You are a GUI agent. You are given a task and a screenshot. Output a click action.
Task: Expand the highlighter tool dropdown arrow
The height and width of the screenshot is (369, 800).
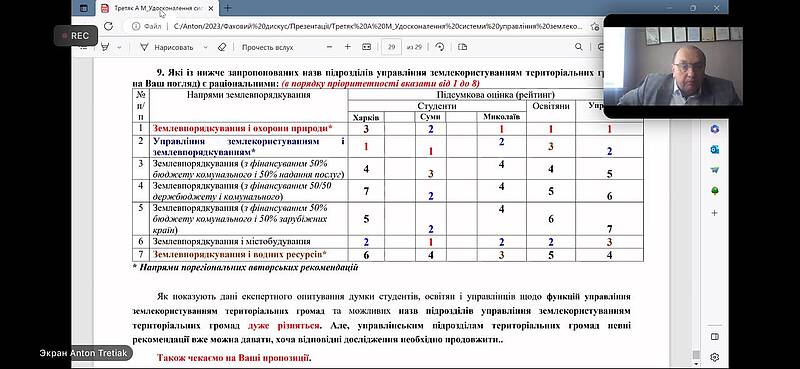tap(119, 47)
